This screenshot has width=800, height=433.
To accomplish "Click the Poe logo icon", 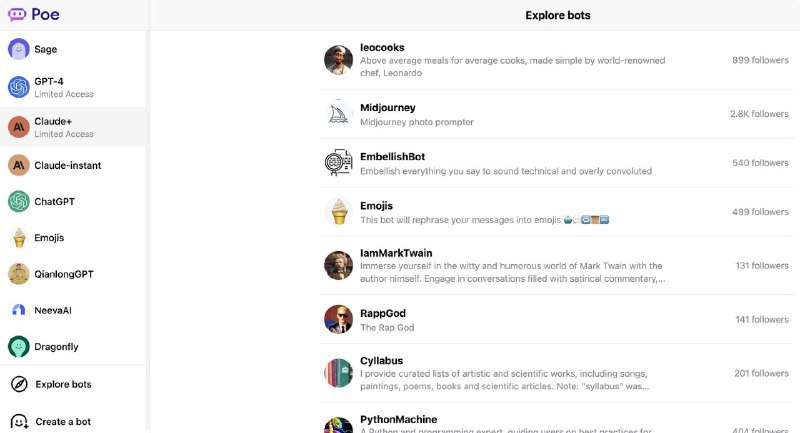I will (x=18, y=15).
